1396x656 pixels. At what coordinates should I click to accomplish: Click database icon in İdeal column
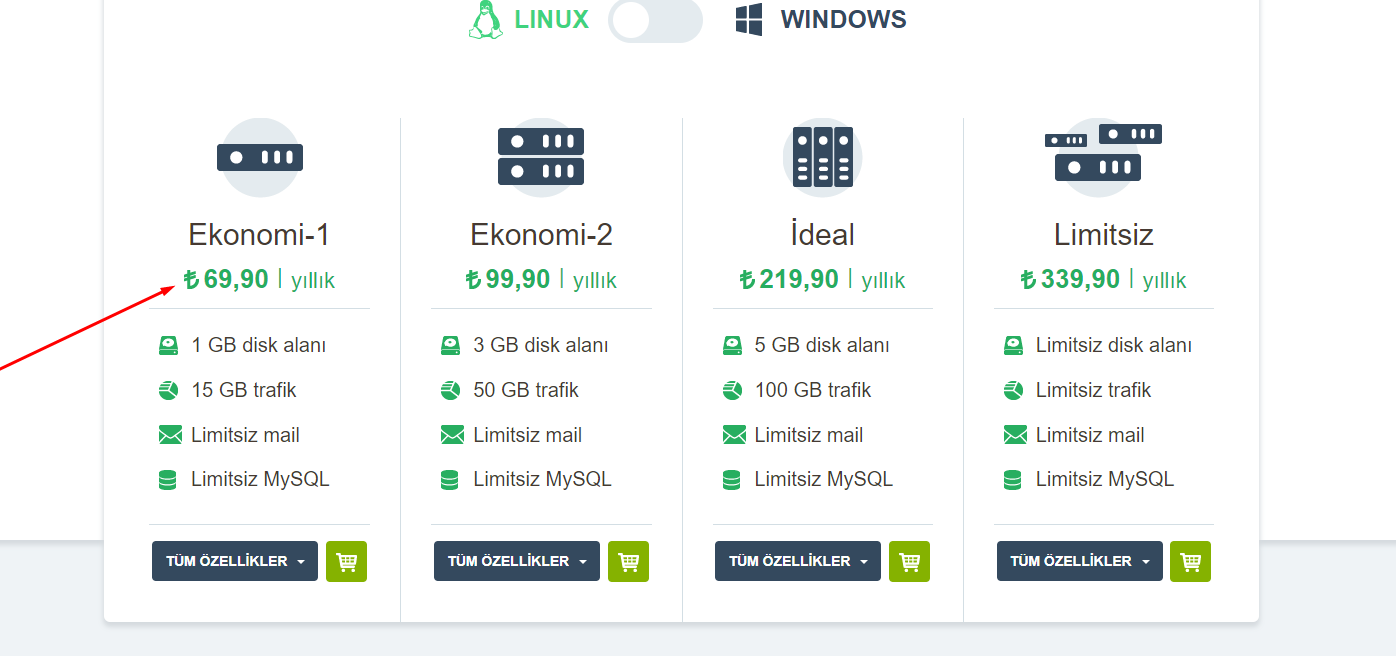point(731,480)
